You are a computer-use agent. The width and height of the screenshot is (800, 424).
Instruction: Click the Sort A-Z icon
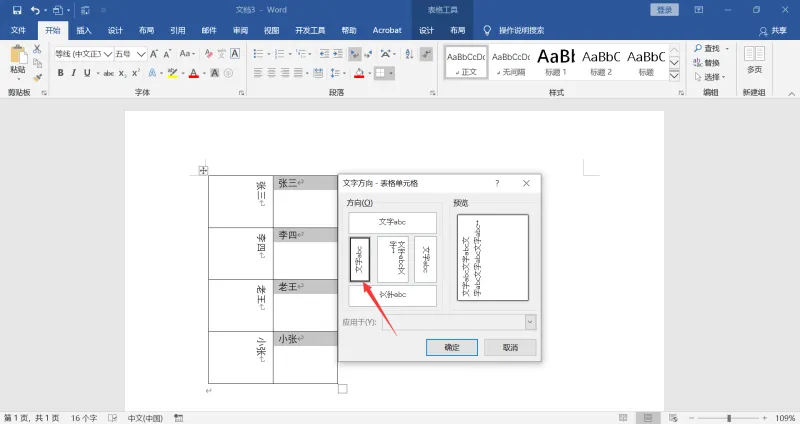coord(409,54)
